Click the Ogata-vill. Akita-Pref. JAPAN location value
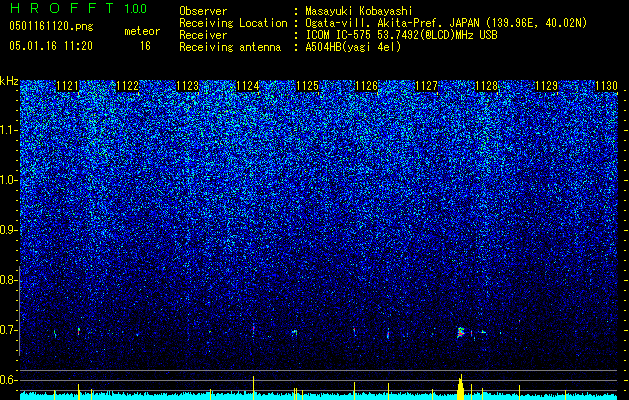629x400 pixels. click(446, 23)
